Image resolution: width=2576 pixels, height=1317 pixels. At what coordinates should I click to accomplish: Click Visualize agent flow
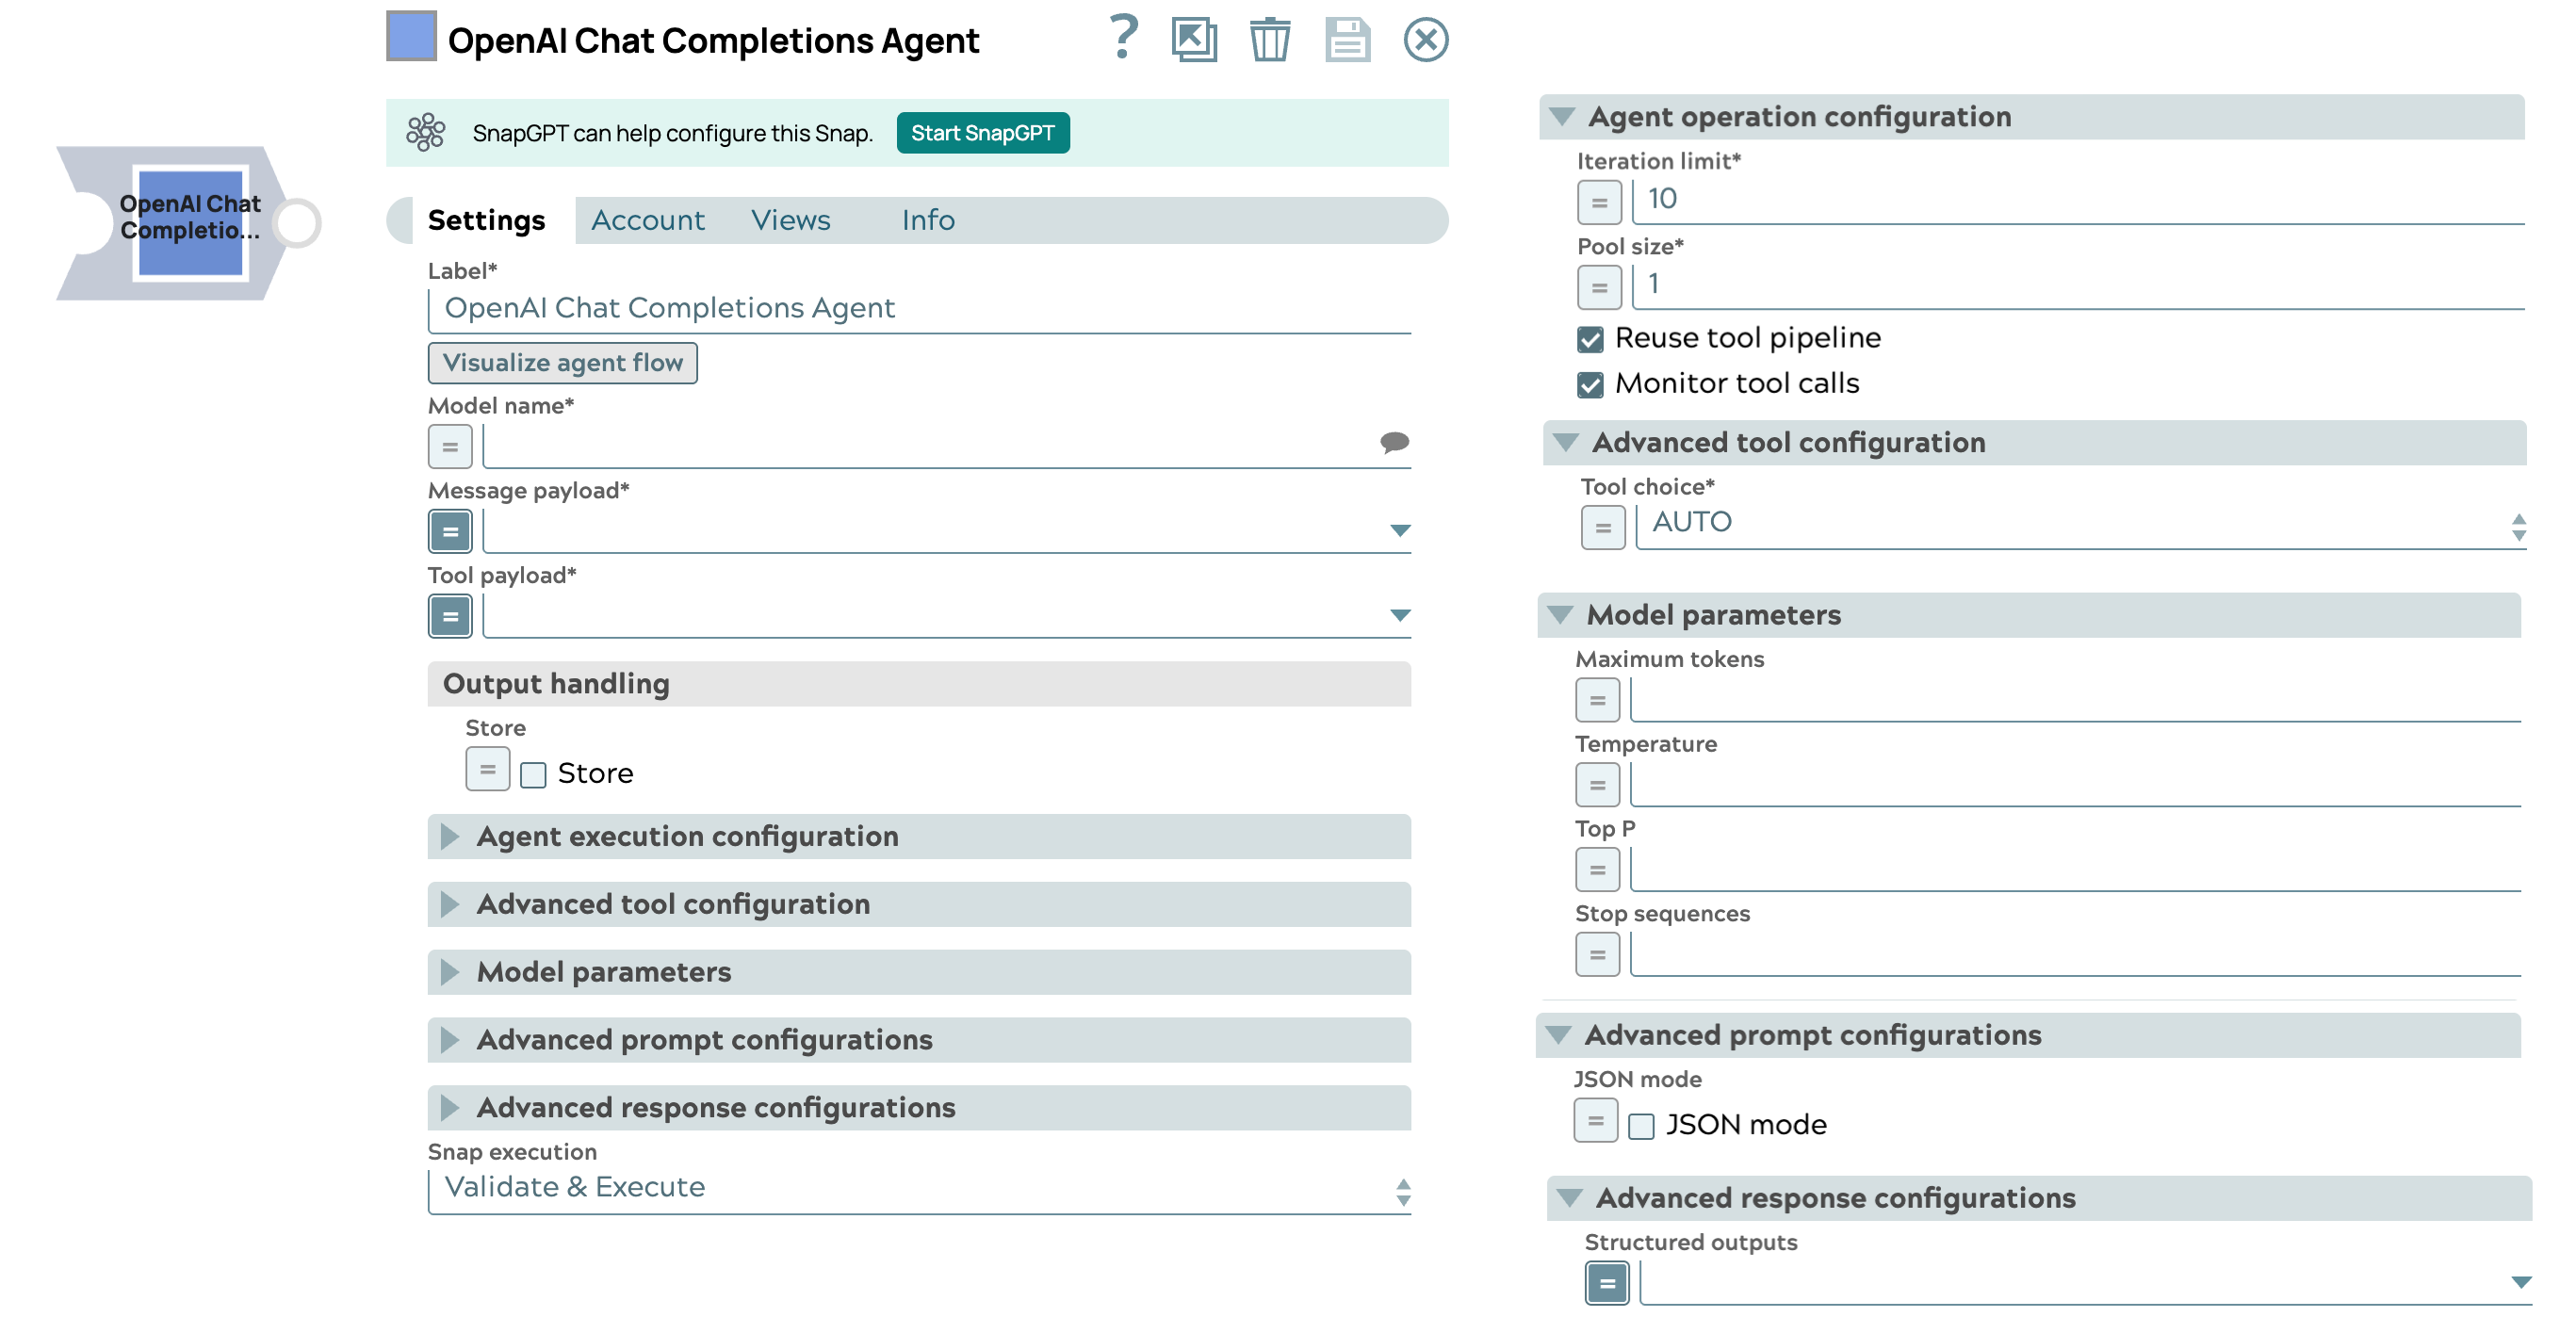click(562, 363)
